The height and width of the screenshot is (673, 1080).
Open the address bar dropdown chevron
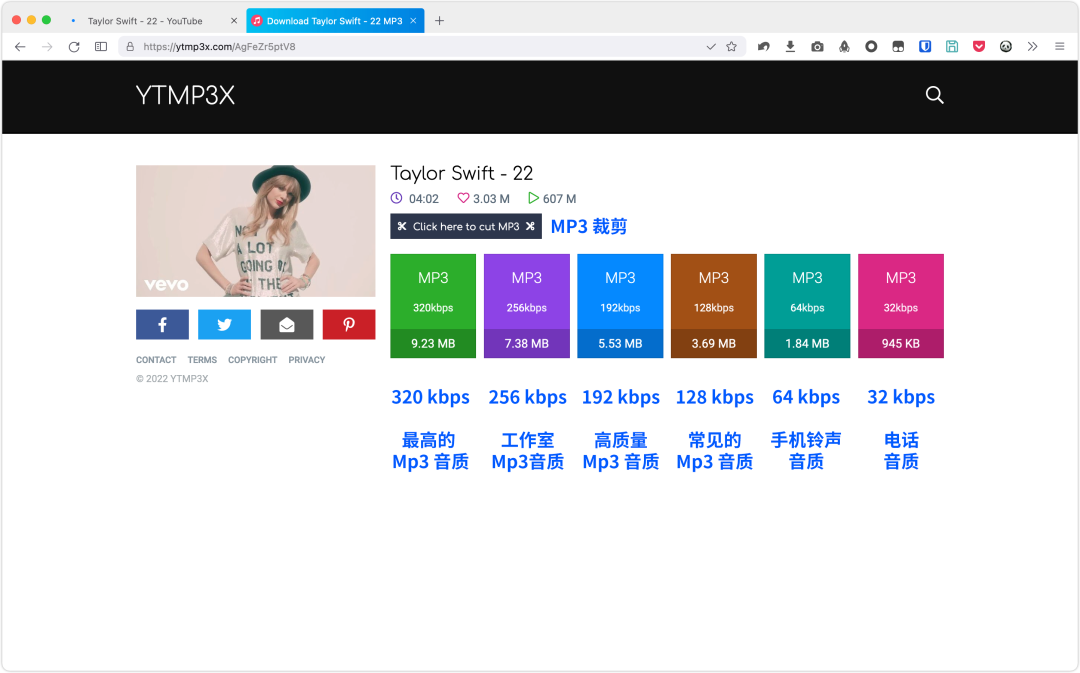pos(711,47)
